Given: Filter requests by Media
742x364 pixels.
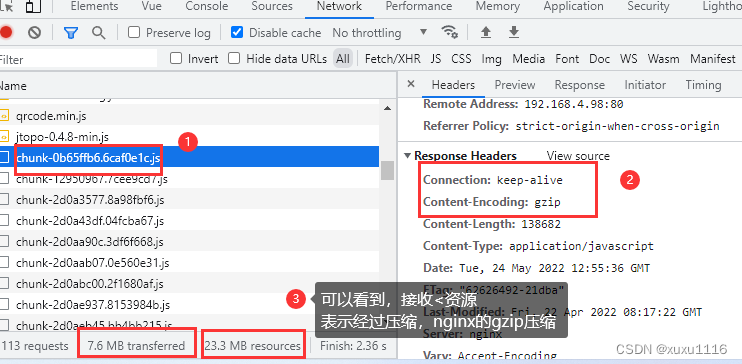Looking at the screenshot, I should (x=529, y=59).
